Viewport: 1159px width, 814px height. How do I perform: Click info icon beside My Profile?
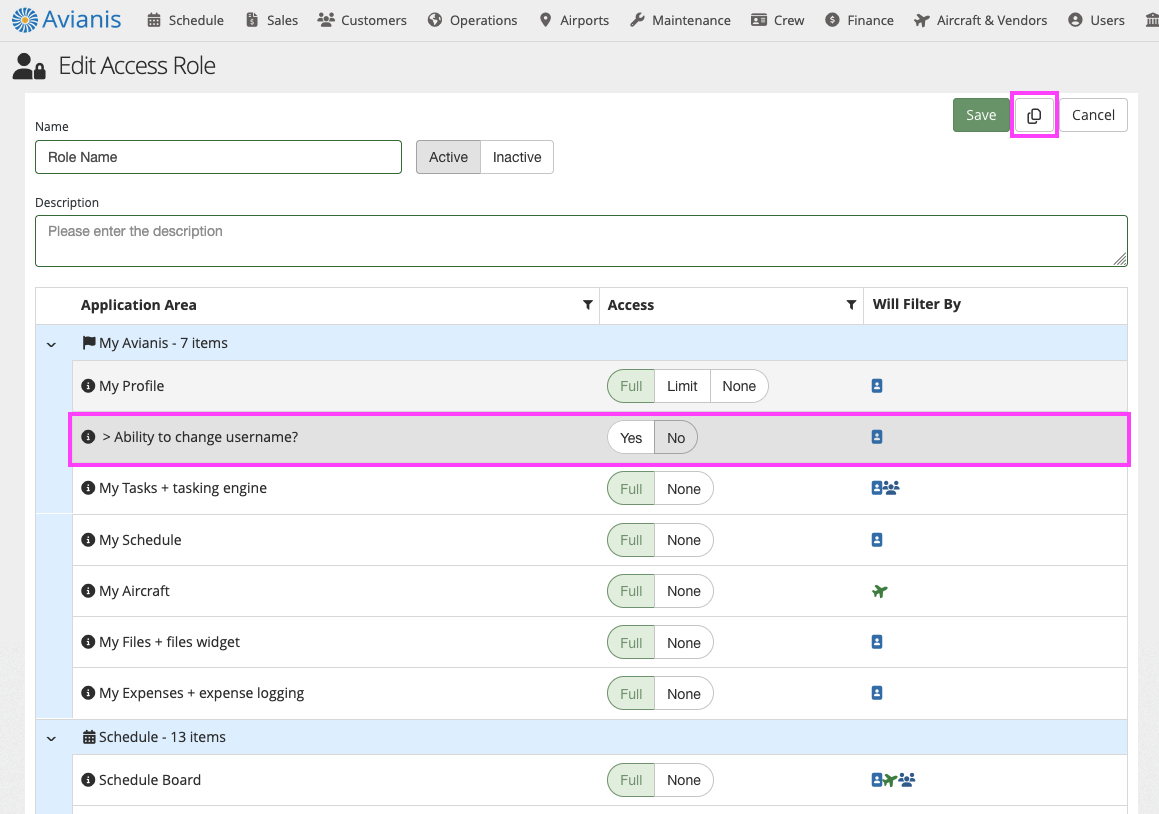coord(88,386)
